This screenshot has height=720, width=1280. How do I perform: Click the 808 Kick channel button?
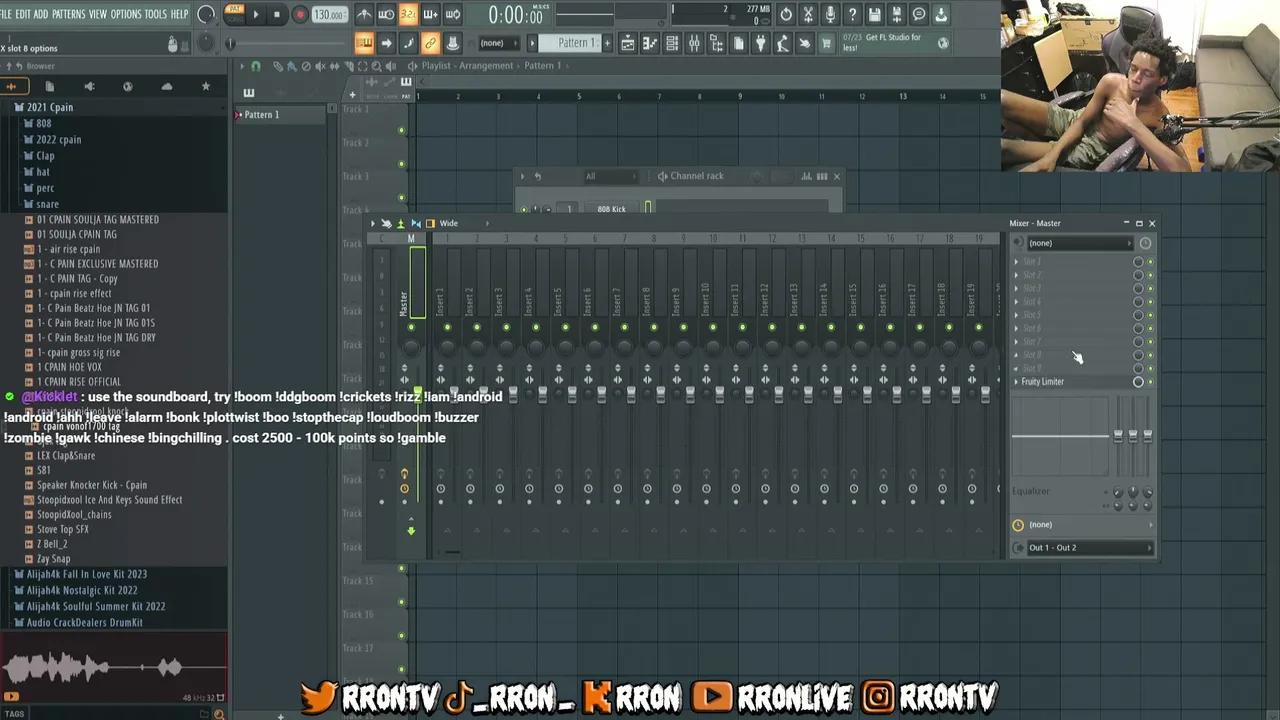pos(611,209)
